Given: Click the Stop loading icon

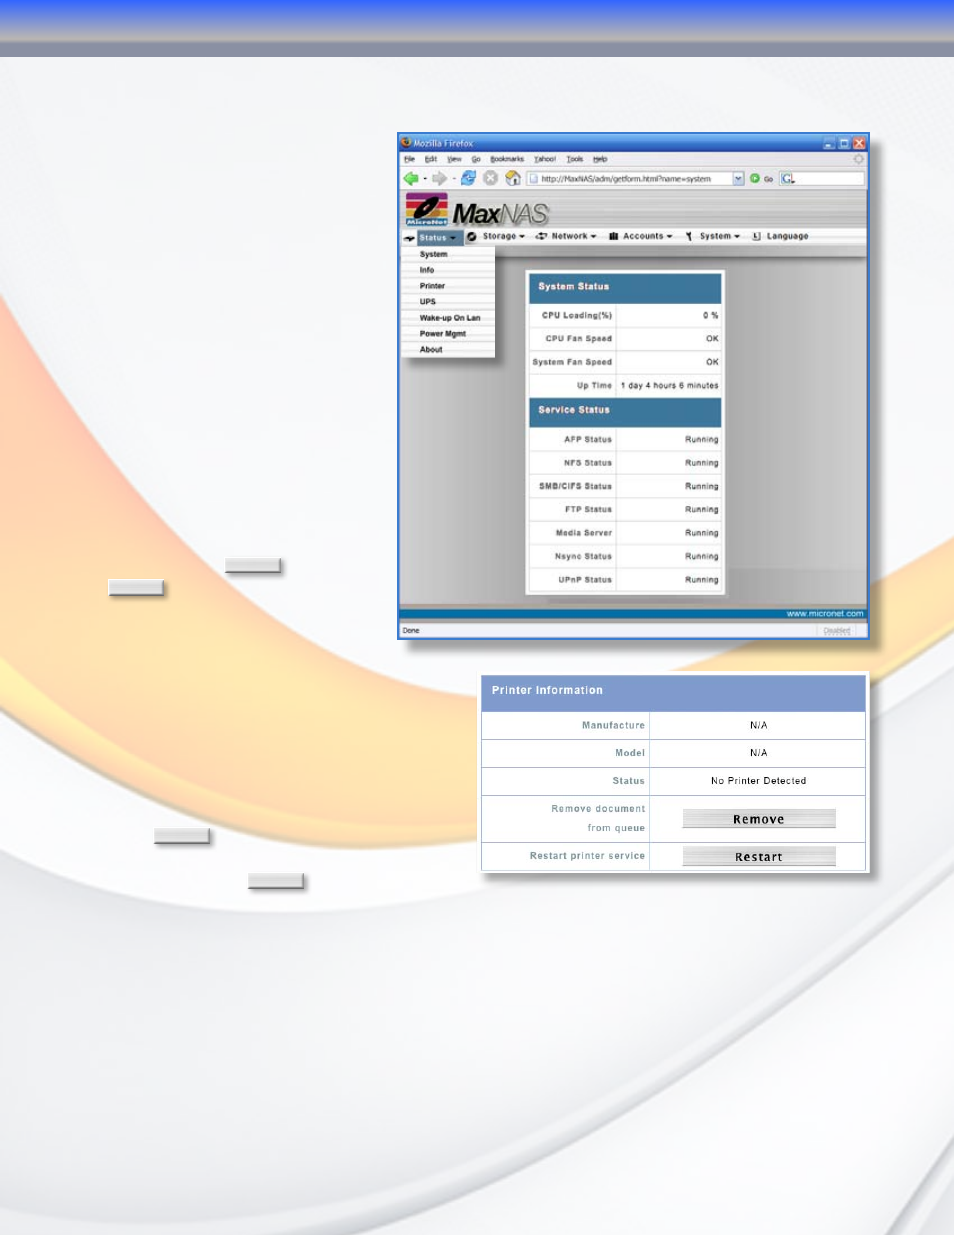Looking at the screenshot, I should pyautogui.click(x=490, y=178).
